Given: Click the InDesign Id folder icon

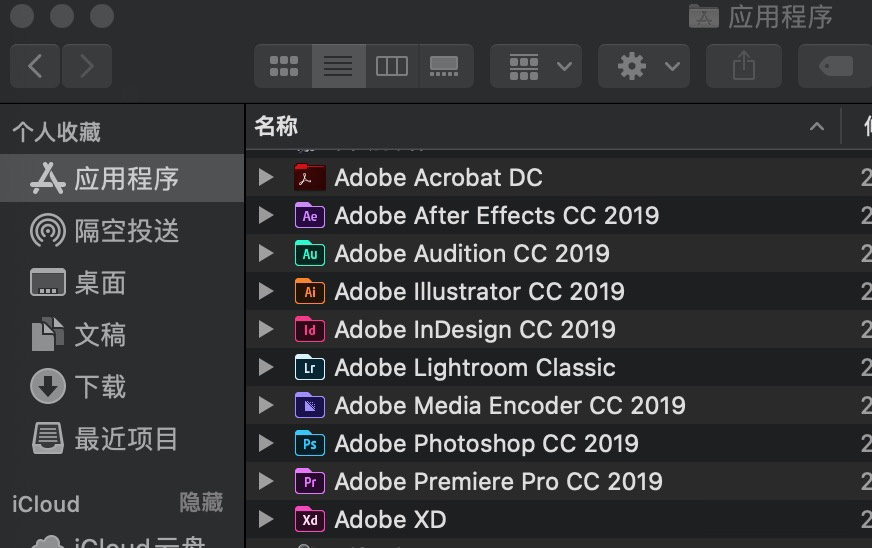Looking at the screenshot, I should (x=310, y=329).
